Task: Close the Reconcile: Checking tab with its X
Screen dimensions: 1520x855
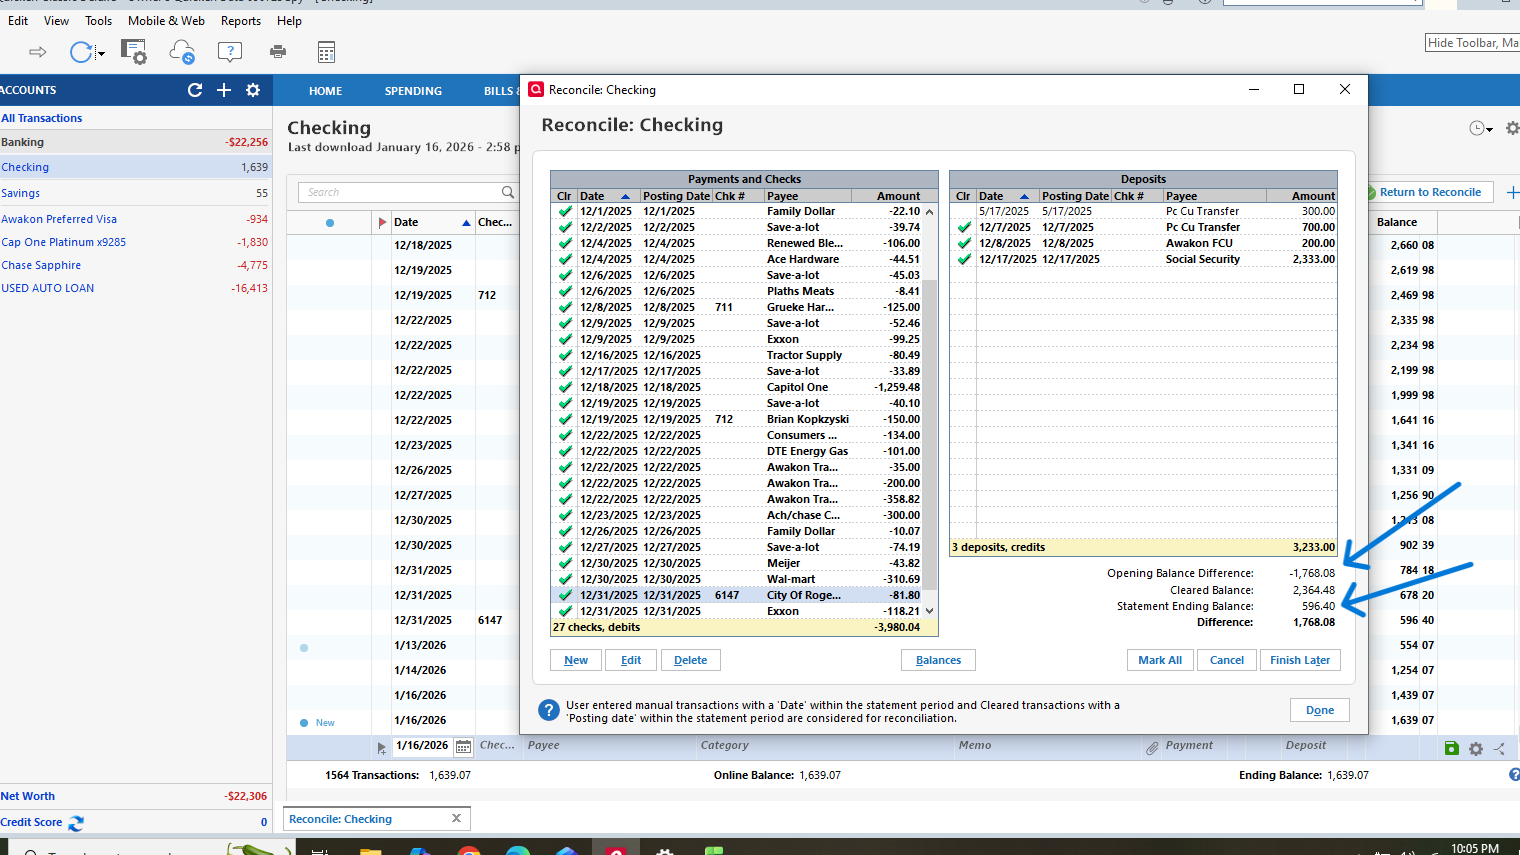Action: 457,818
